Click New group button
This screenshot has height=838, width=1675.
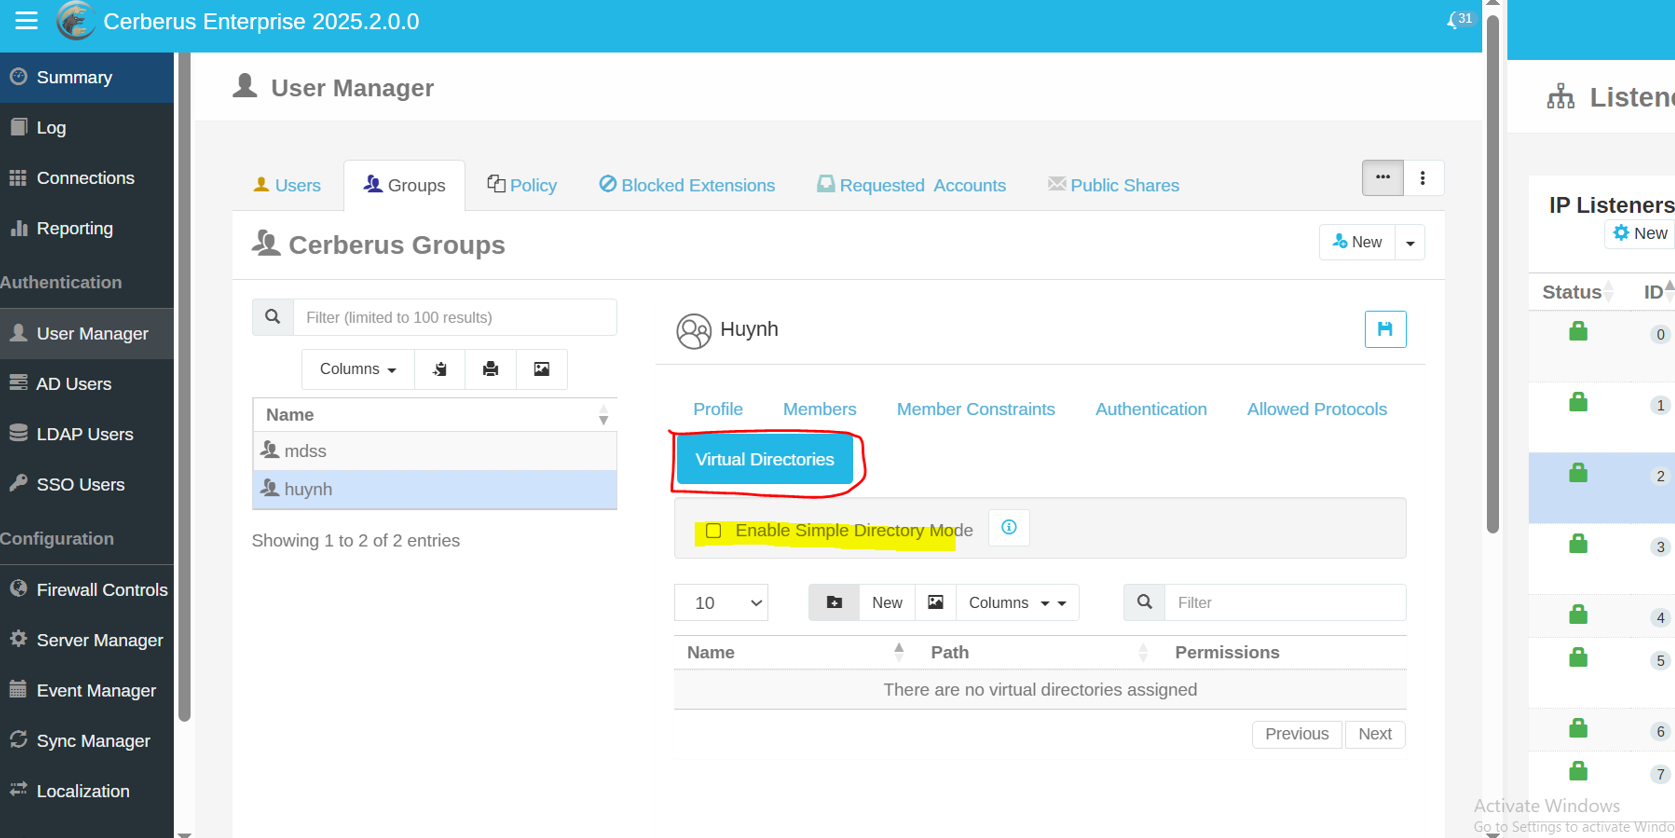pos(1357,242)
